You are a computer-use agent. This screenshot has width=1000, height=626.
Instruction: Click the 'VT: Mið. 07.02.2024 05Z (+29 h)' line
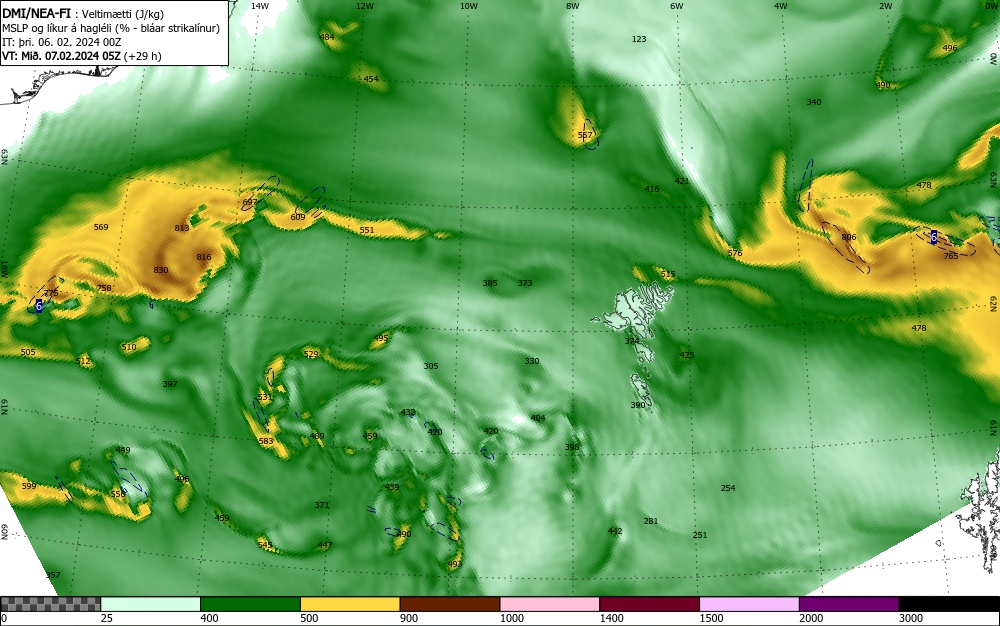click(x=82, y=56)
